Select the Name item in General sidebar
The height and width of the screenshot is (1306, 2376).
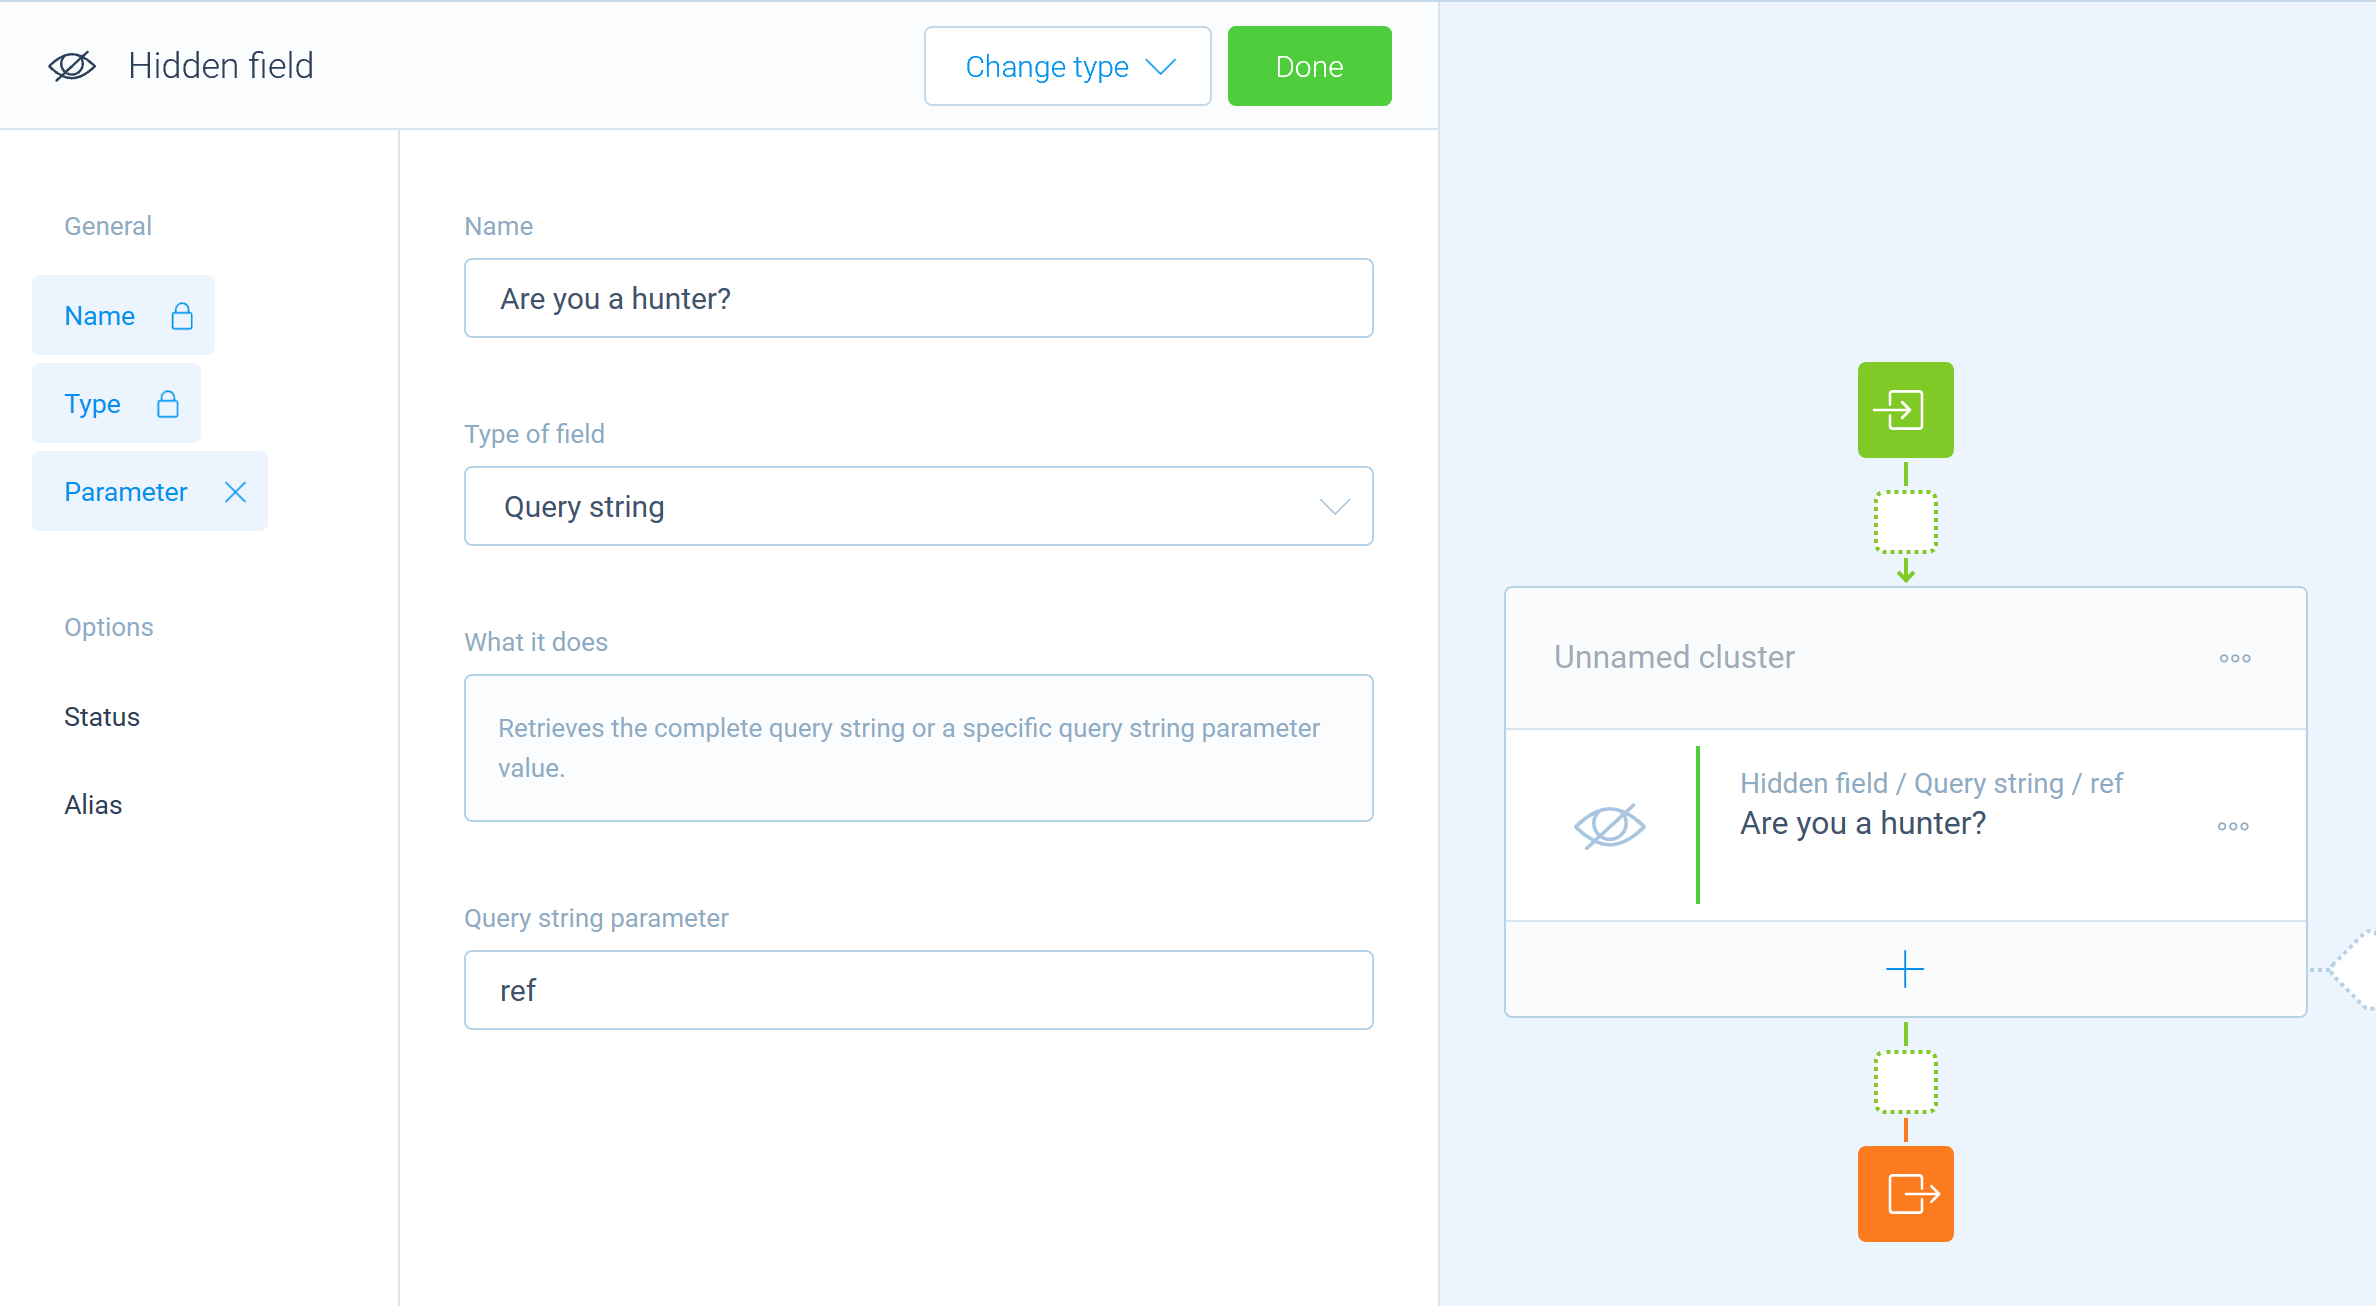click(x=123, y=315)
